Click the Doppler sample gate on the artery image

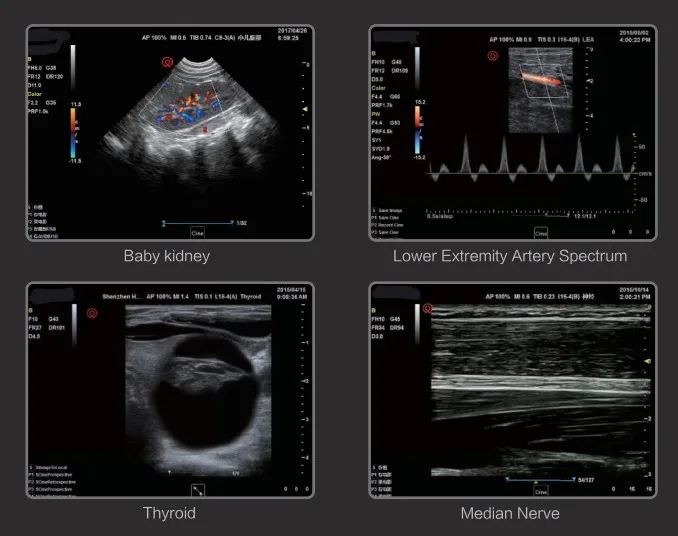pos(545,81)
